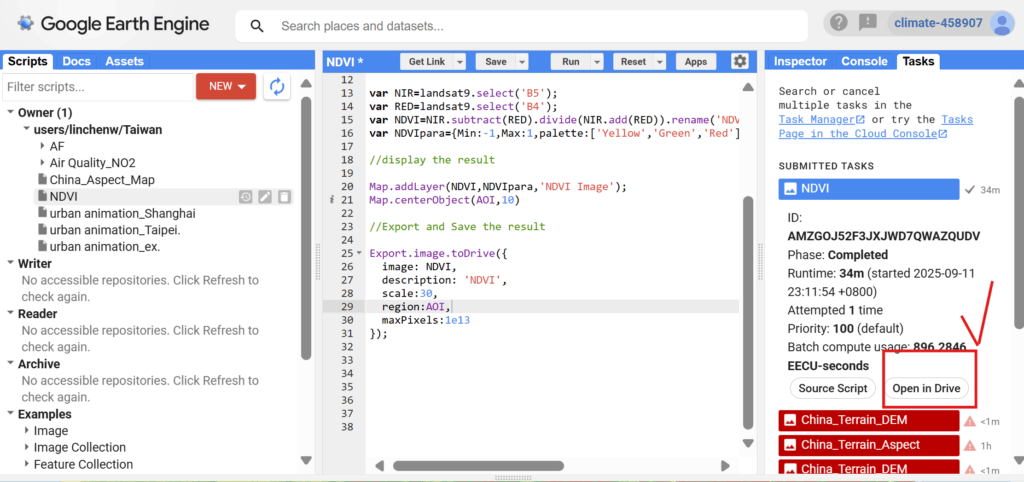Click scripts panel scroll-down arrow
1024x482 pixels.
tap(306, 460)
